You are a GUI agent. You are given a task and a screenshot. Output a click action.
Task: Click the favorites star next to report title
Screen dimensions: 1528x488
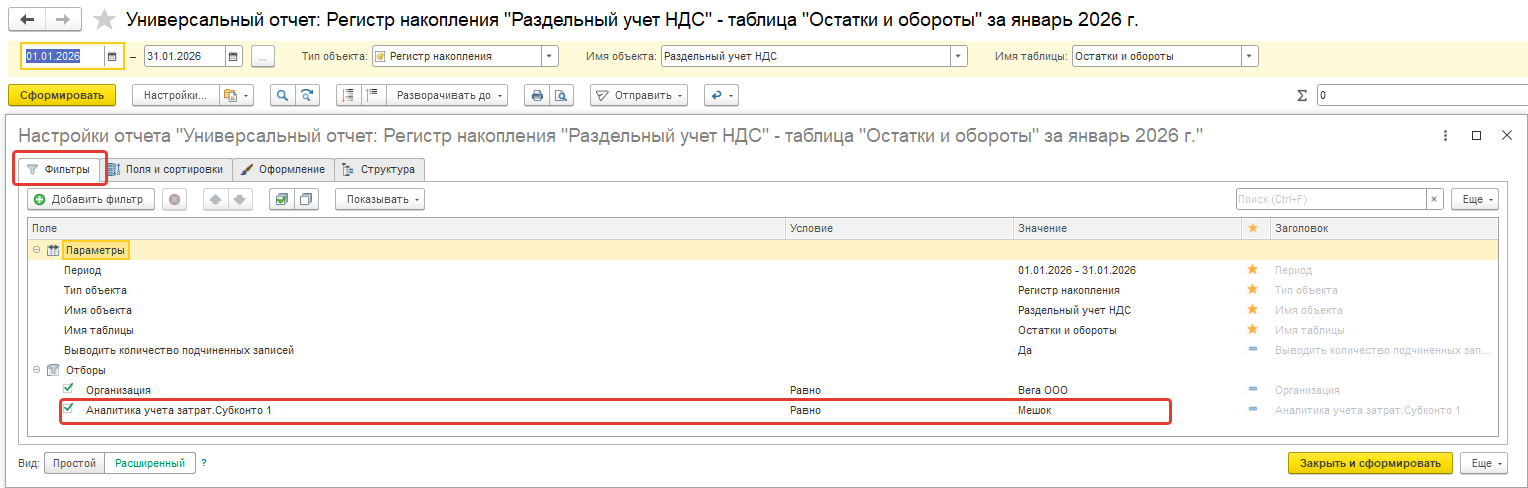click(103, 20)
